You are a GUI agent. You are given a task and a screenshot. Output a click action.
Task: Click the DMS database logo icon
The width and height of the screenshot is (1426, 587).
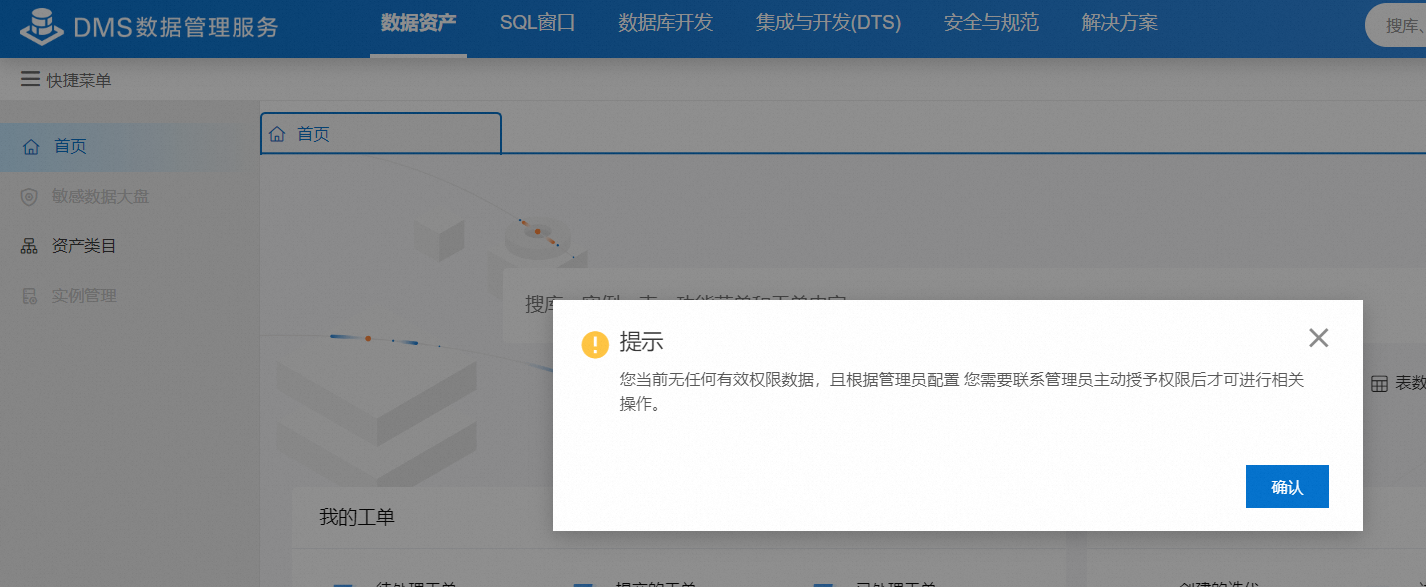(40, 27)
